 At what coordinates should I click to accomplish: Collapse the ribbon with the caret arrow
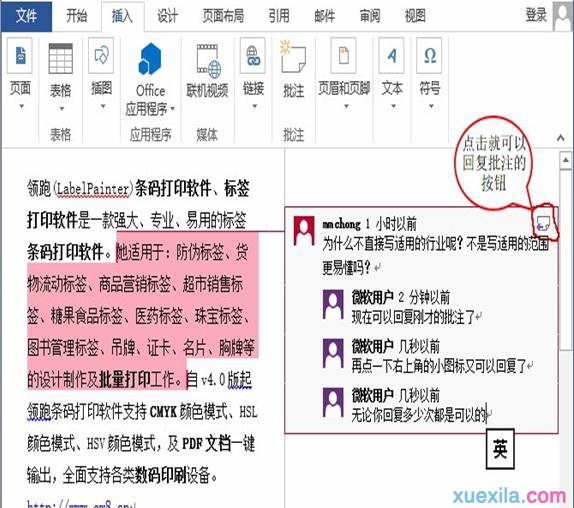pyautogui.click(x=560, y=138)
